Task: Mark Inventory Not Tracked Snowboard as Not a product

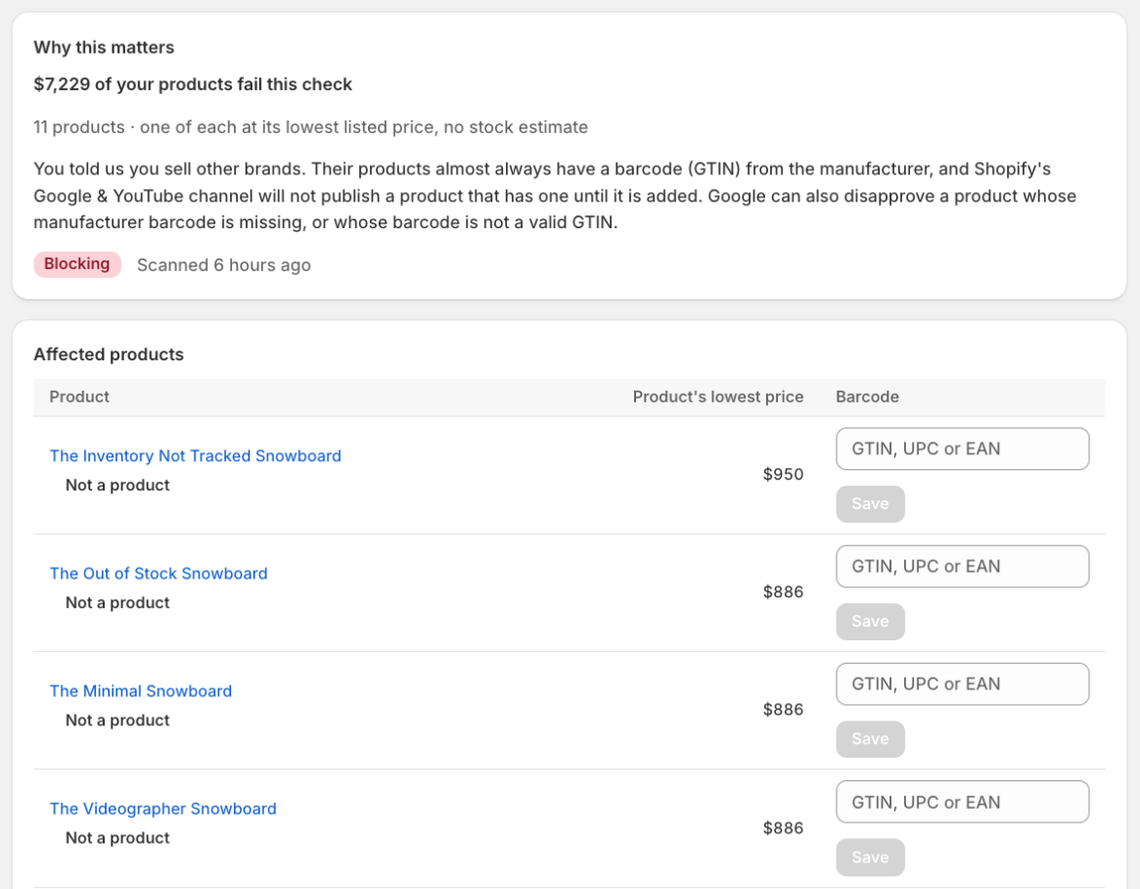Action: coord(117,485)
